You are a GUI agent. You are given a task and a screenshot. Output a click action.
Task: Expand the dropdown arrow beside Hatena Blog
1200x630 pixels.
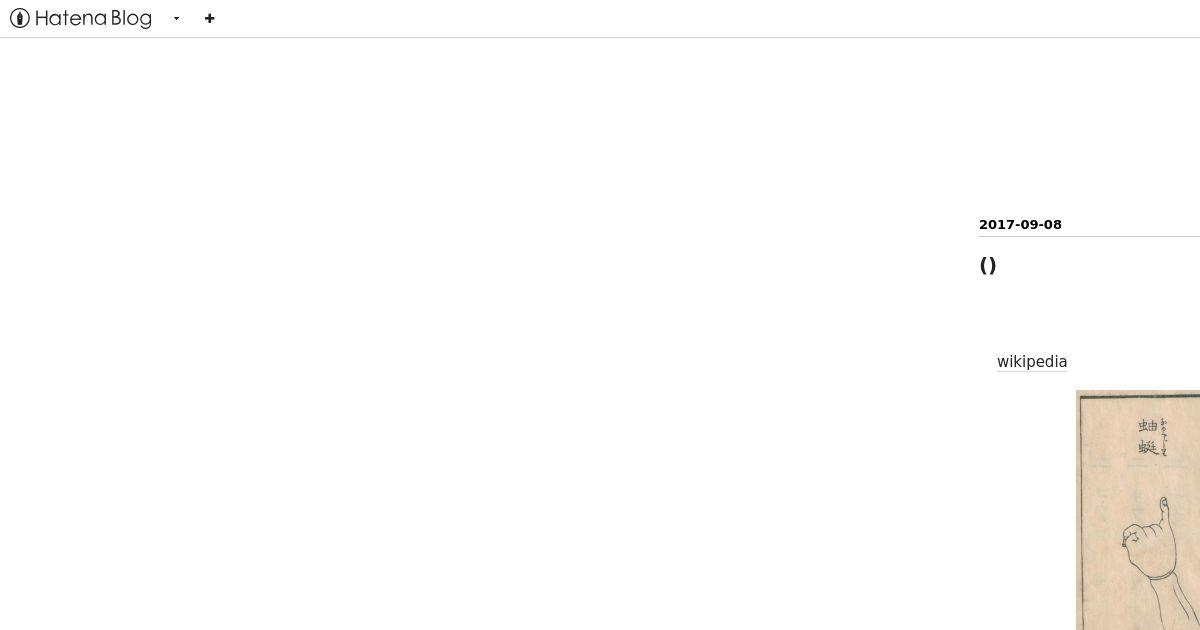point(176,18)
